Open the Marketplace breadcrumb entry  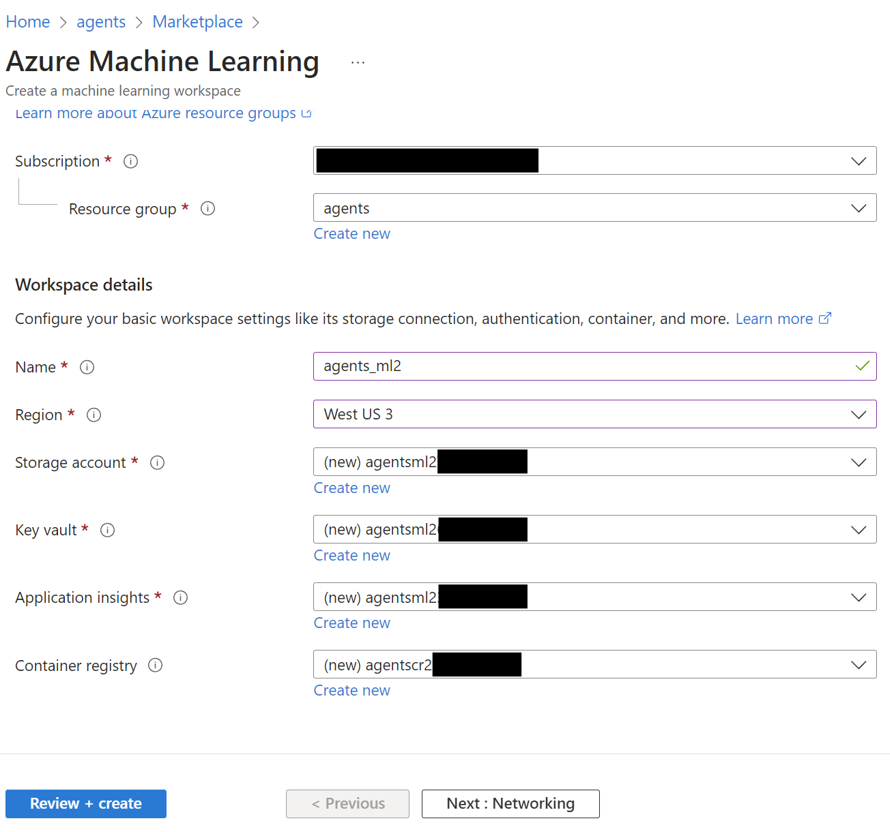pos(197,21)
